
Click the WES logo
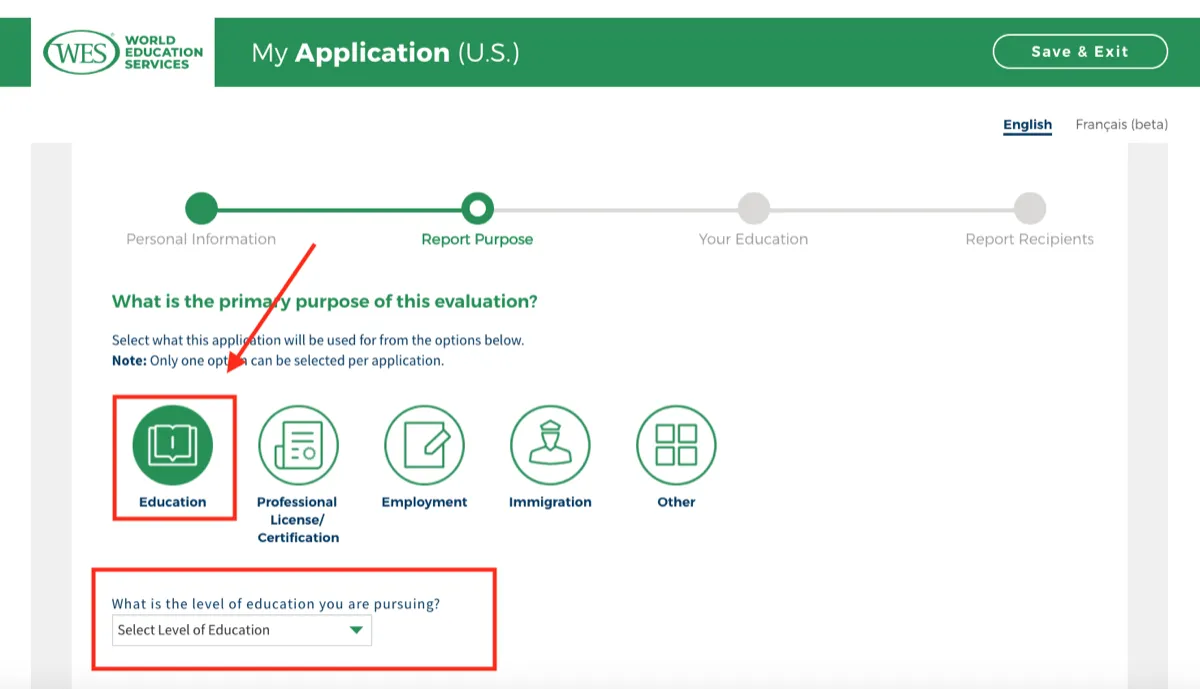pyautogui.click(x=122, y=52)
